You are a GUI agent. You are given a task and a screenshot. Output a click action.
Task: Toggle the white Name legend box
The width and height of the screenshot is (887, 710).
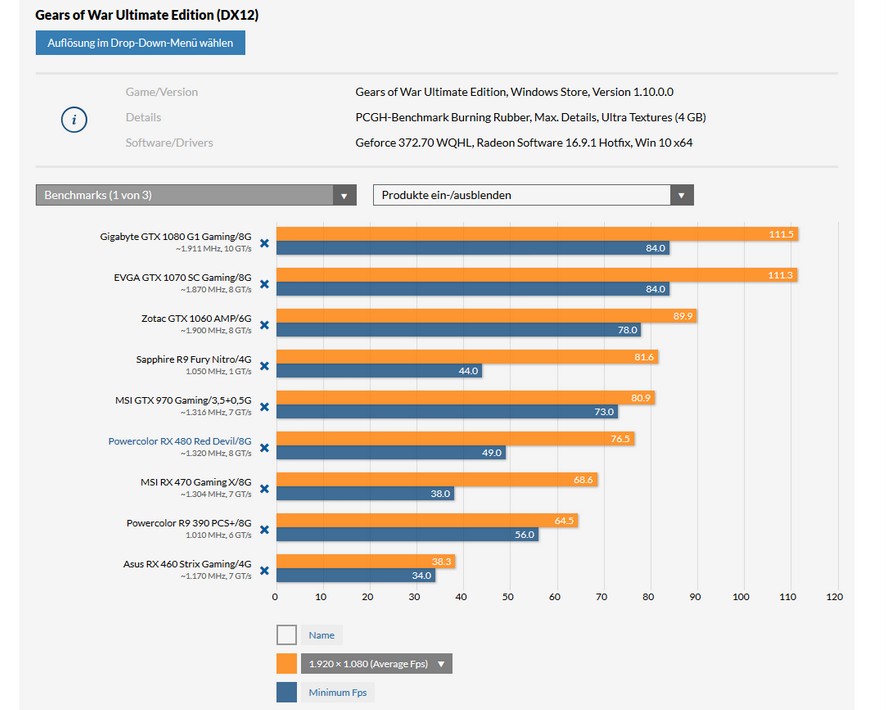(286, 635)
